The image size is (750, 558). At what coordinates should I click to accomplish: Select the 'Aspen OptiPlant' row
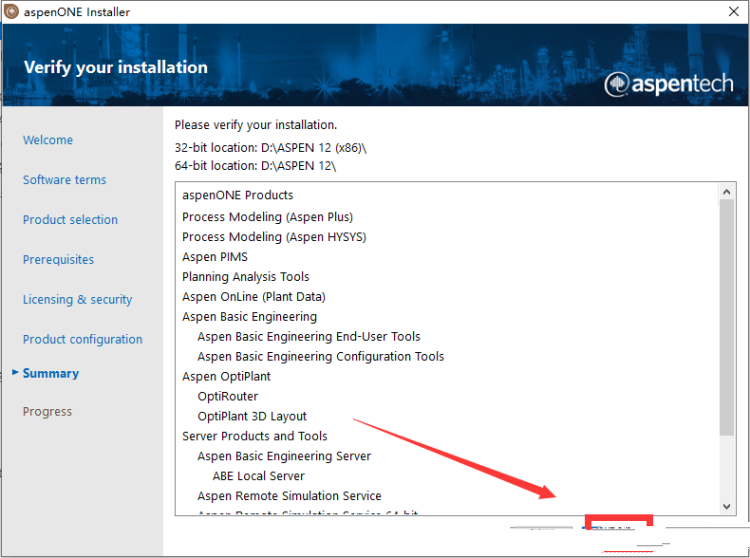click(x=226, y=377)
